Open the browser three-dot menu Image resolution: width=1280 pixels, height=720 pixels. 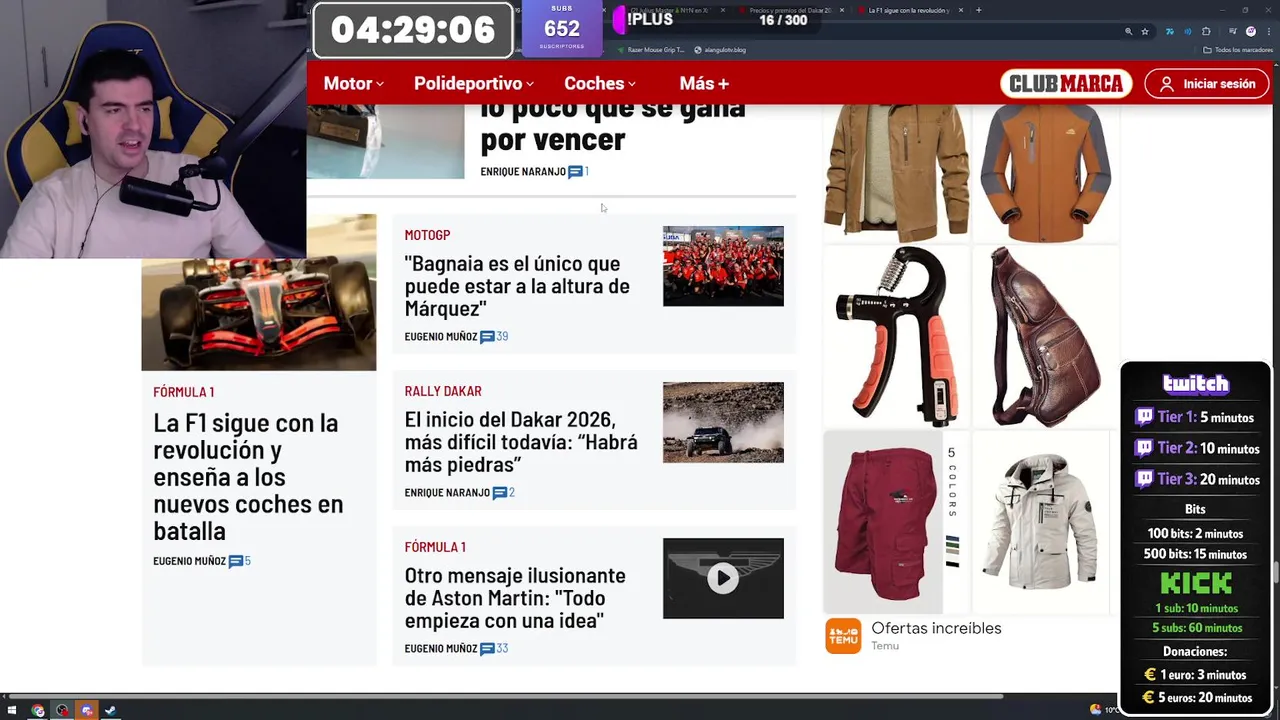pyautogui.click(x=1268, y=31)
